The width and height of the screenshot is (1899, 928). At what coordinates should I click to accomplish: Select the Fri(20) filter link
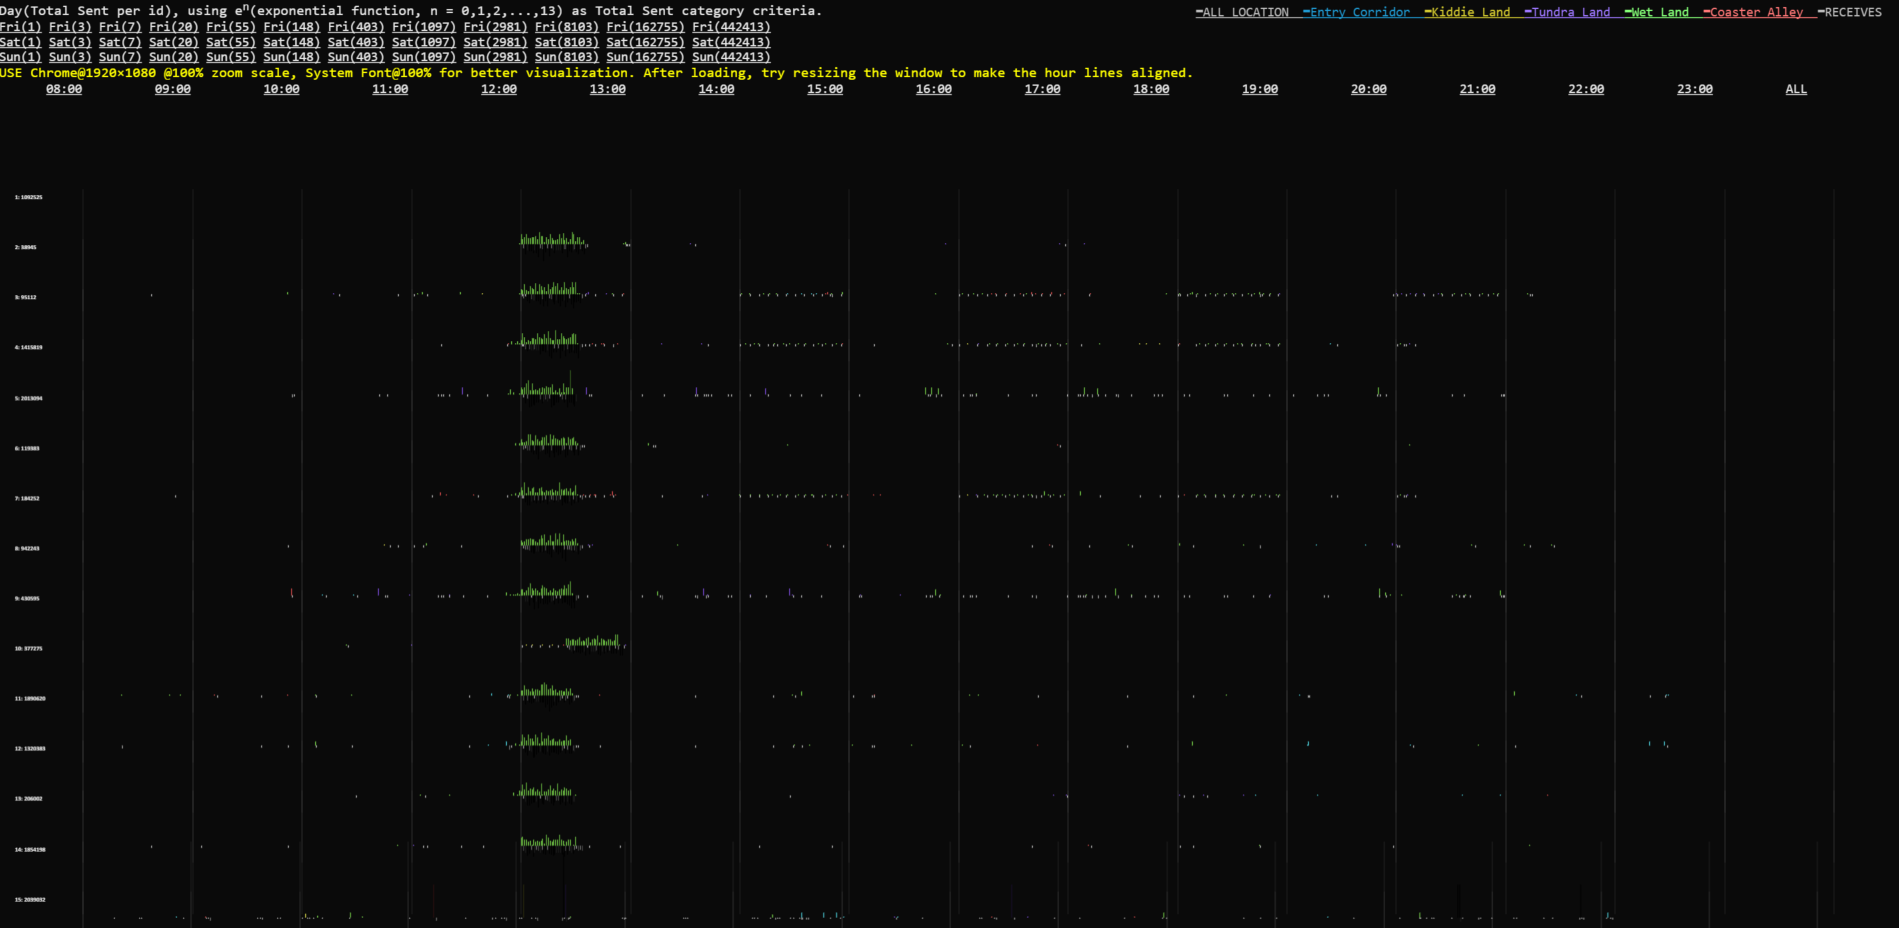click(174, 27)
